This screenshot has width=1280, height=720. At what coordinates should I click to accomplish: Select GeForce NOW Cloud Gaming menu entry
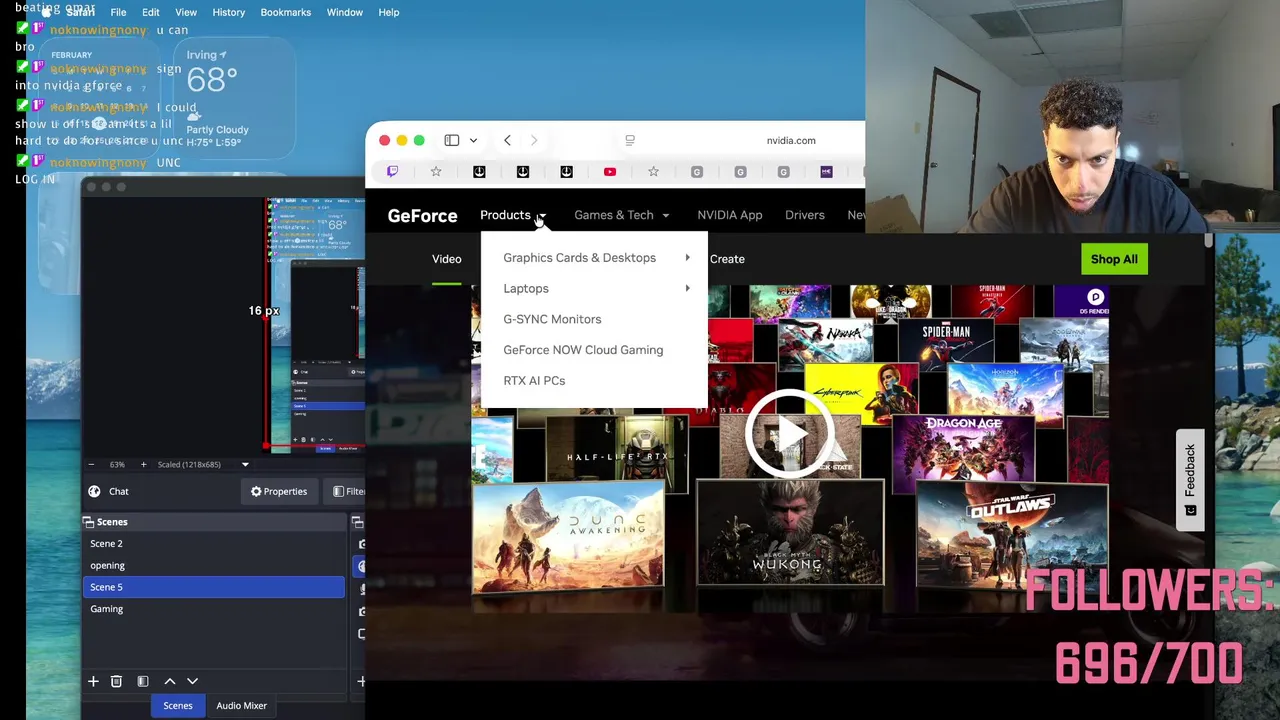coord(583,350)
